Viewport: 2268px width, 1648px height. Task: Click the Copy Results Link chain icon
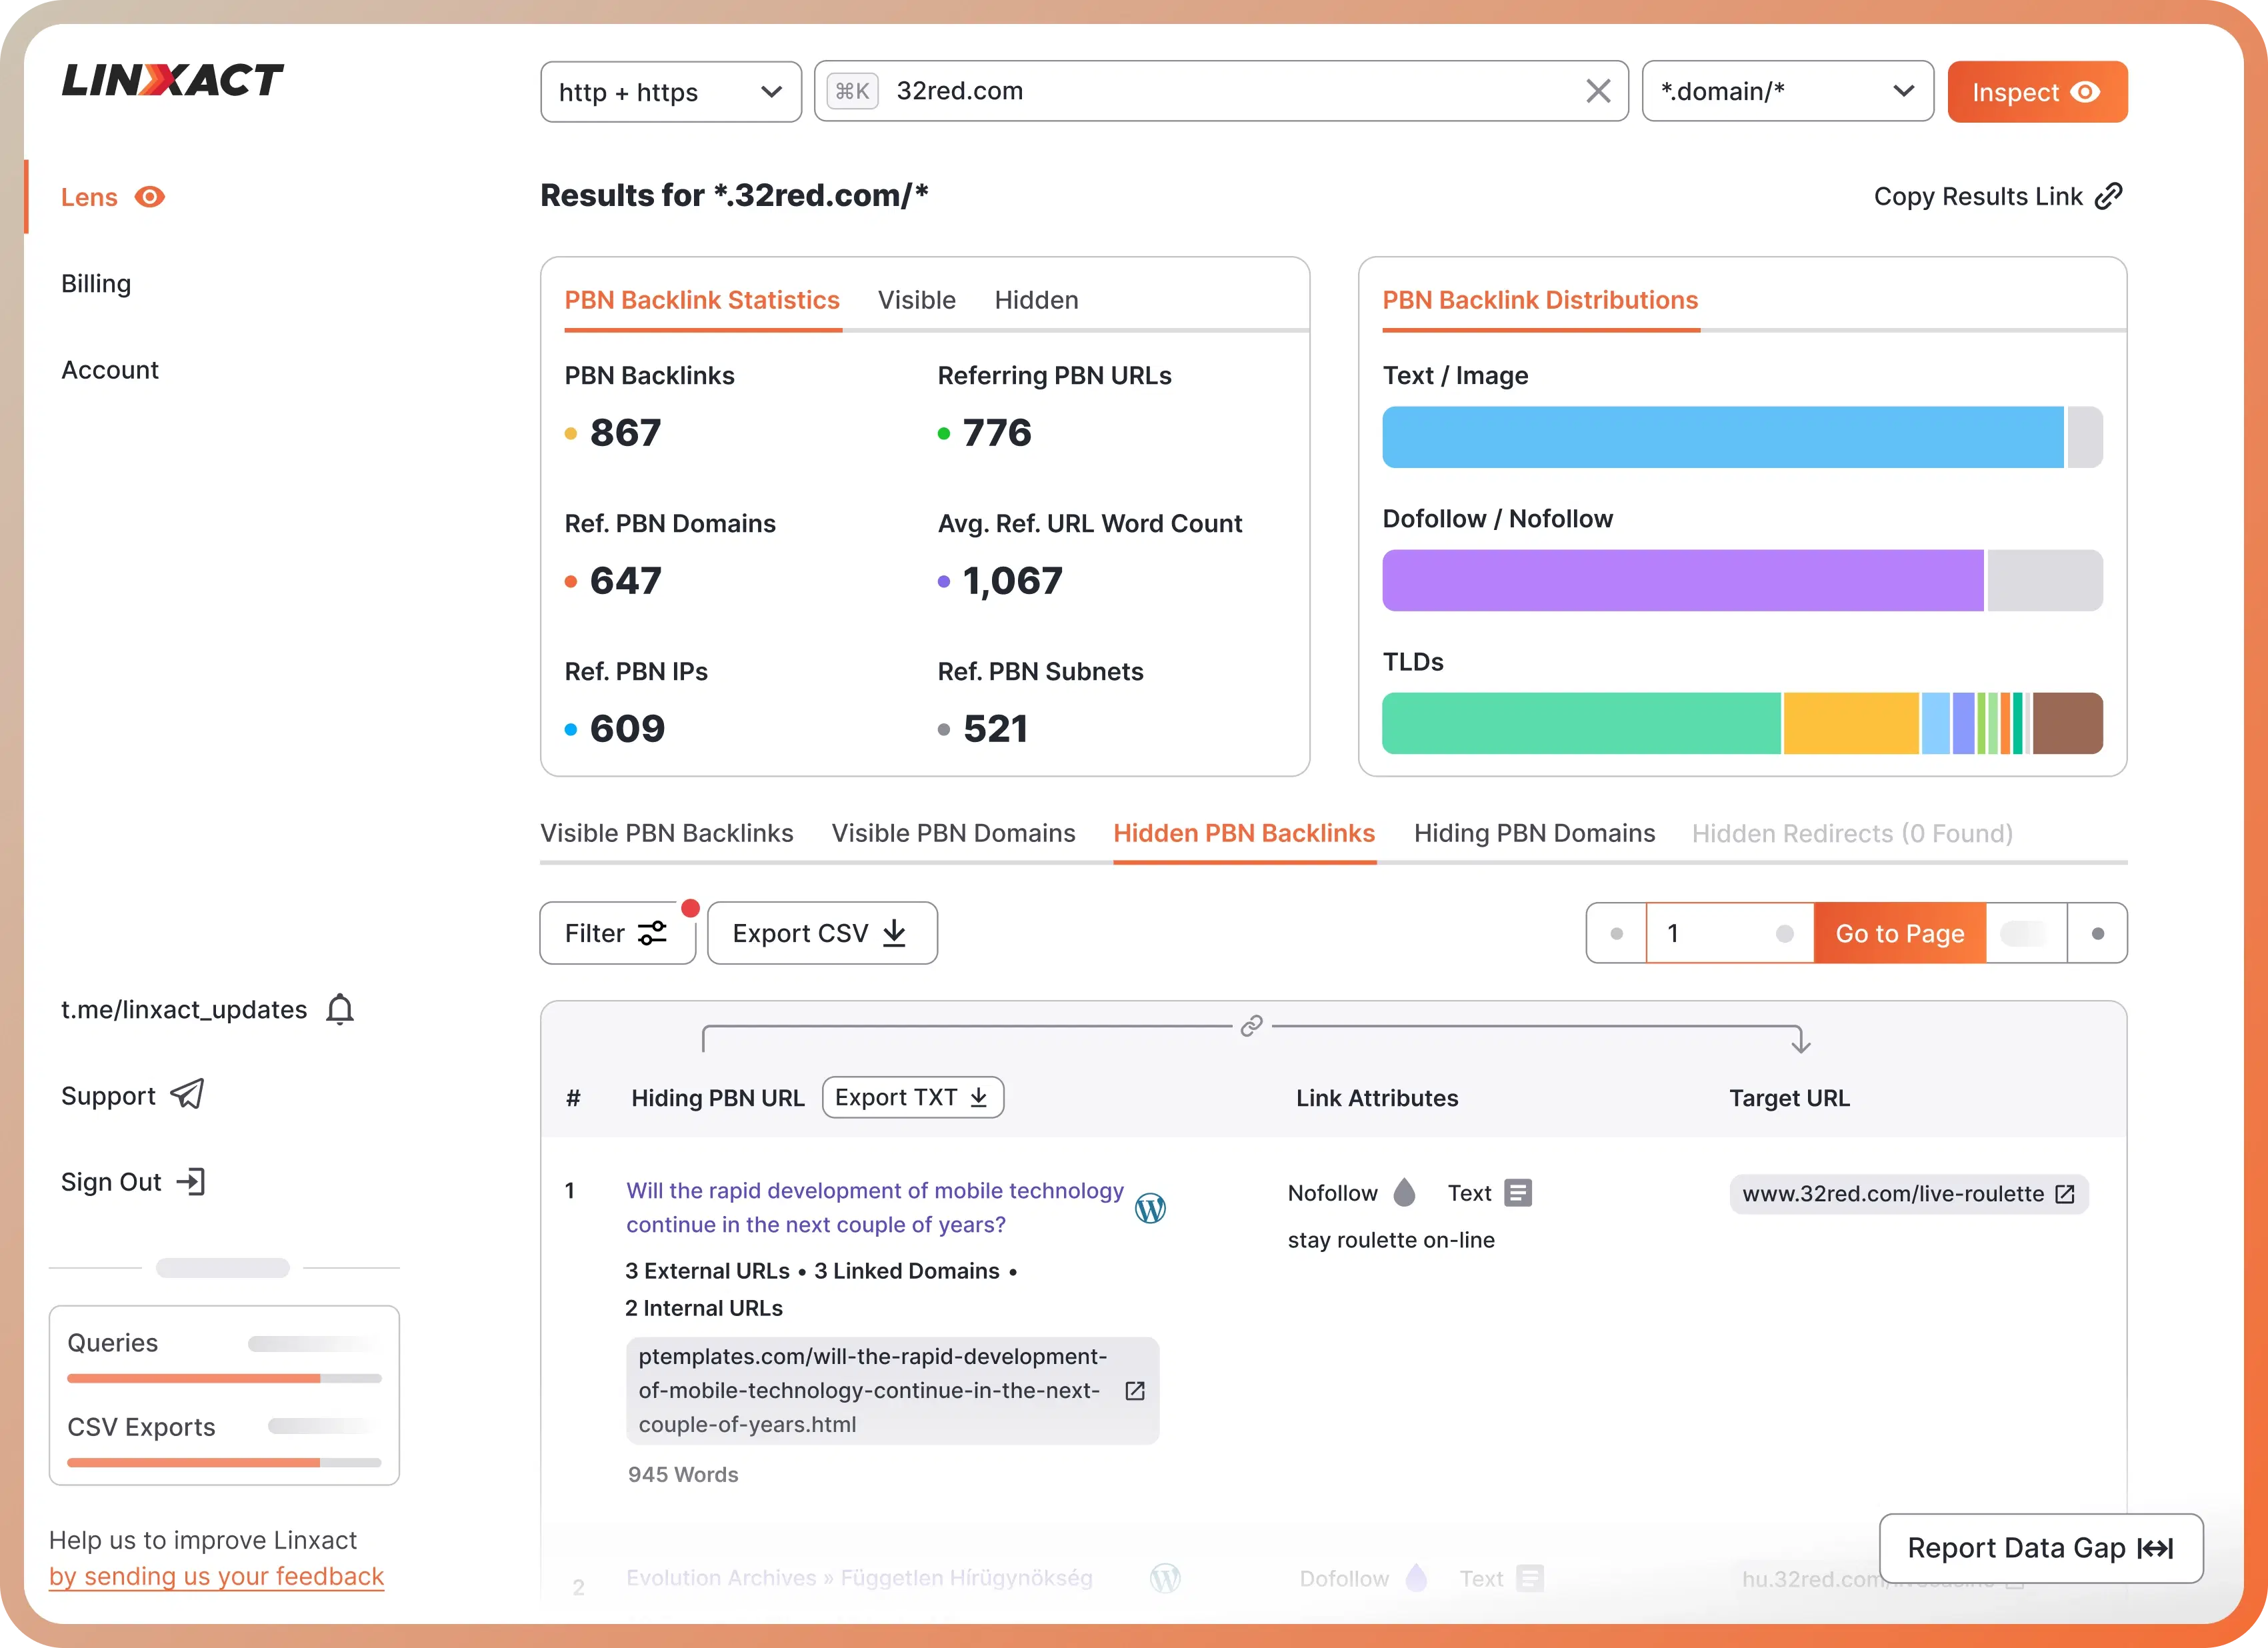pos(2108,196)
